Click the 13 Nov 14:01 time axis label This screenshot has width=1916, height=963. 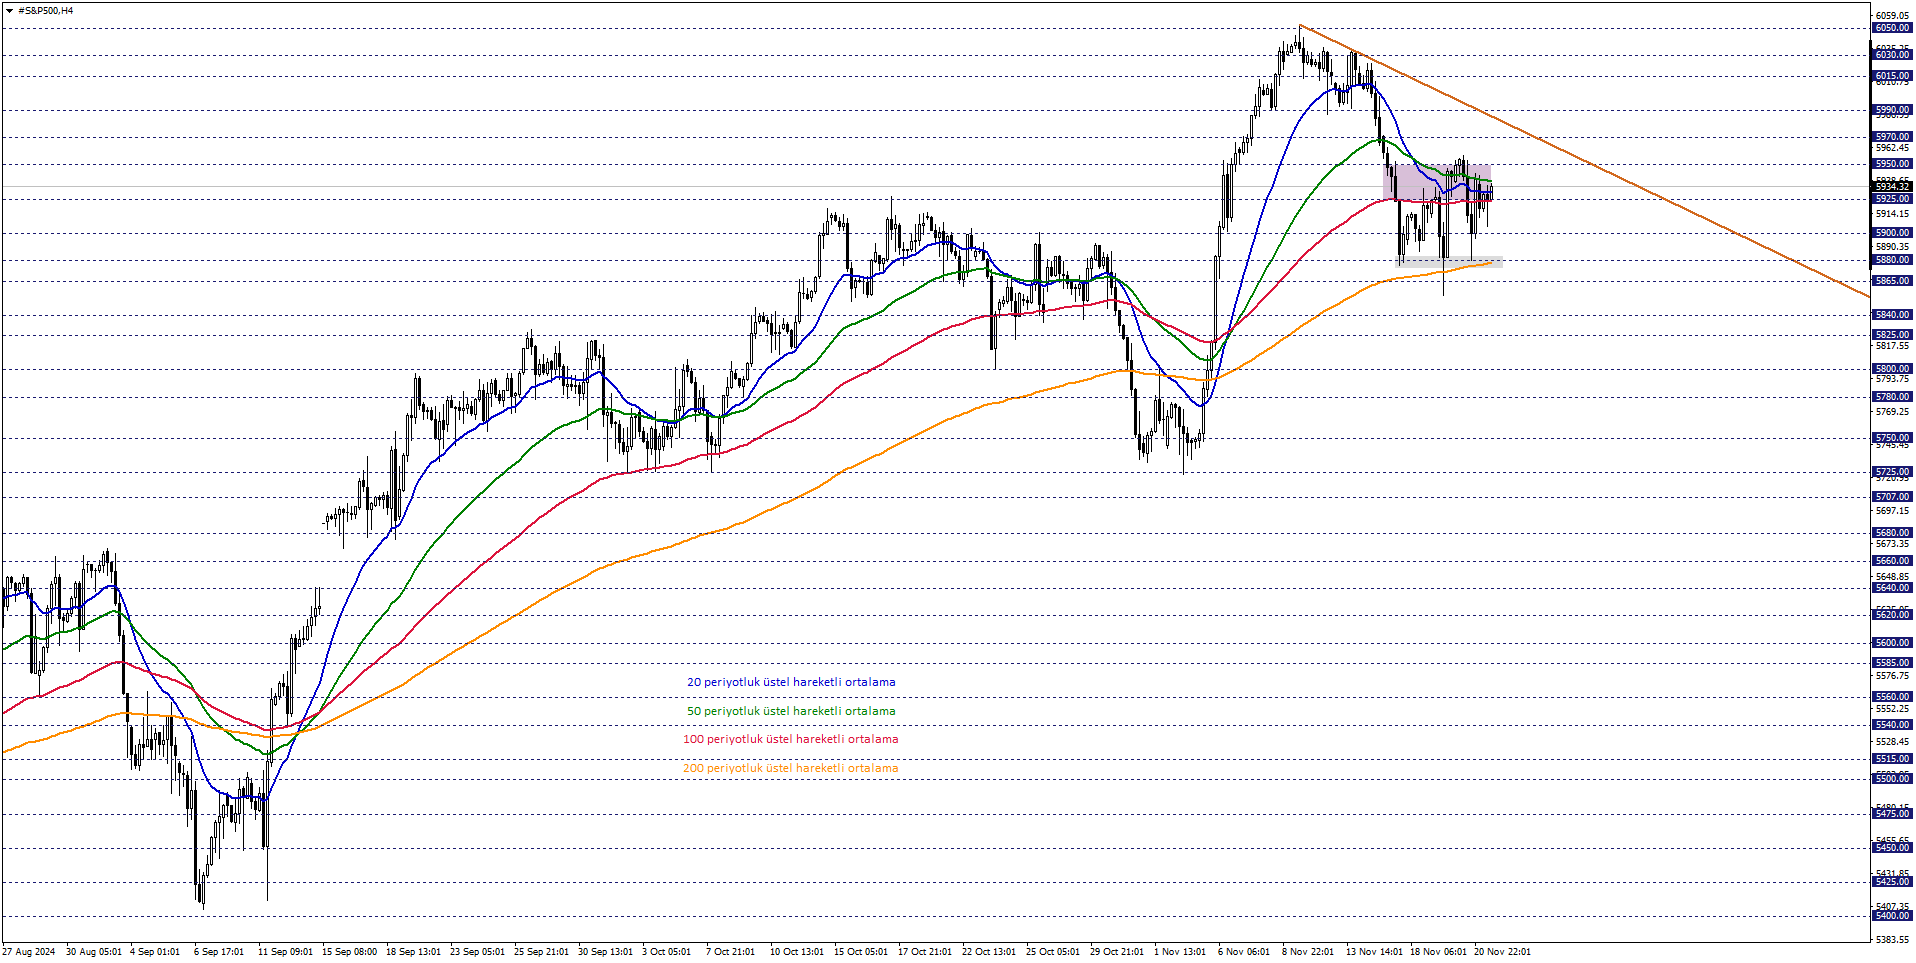1374,952
